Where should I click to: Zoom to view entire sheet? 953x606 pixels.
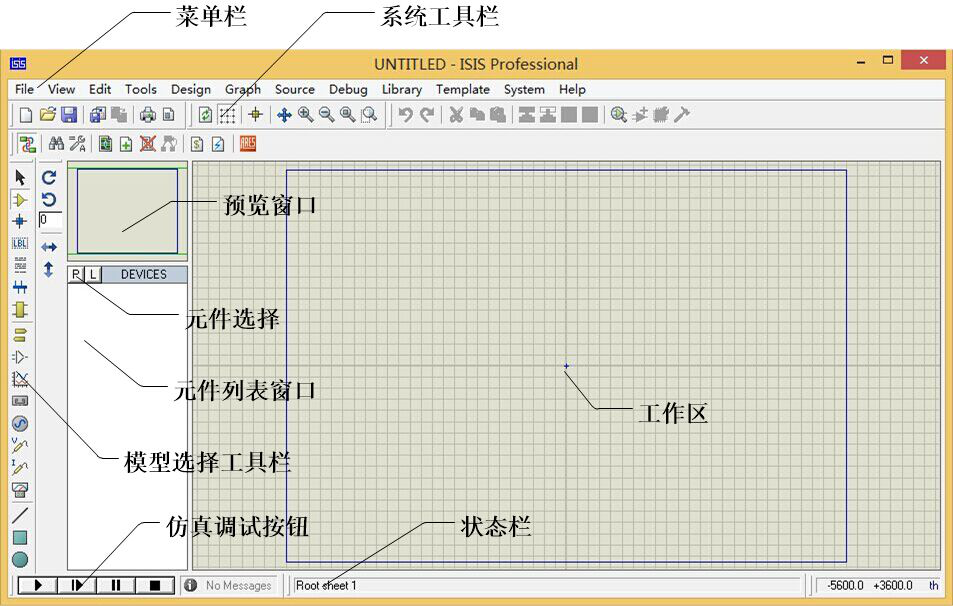point(348,114)
